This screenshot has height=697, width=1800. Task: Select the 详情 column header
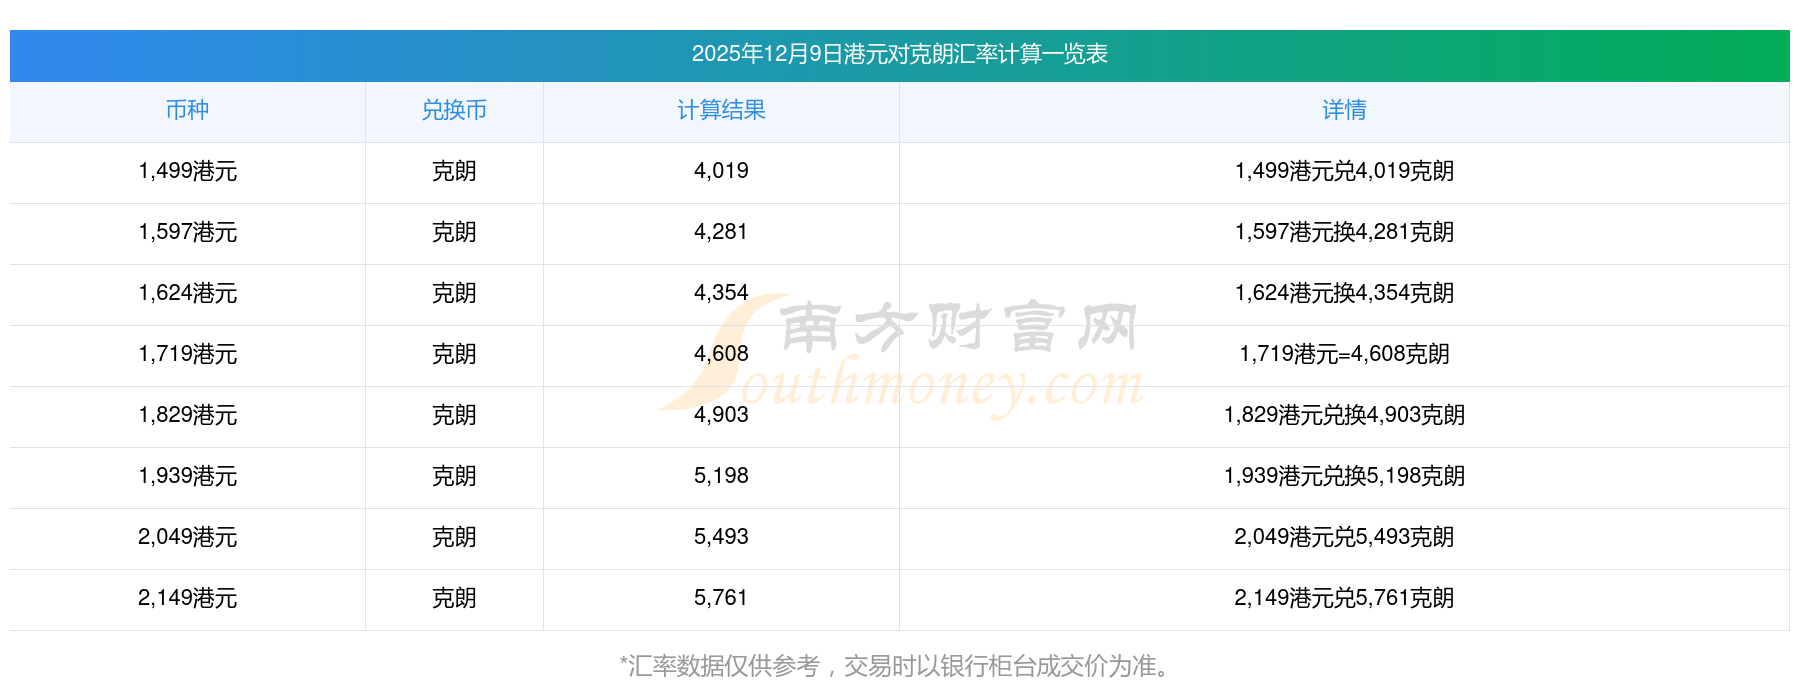point(1344,111)
